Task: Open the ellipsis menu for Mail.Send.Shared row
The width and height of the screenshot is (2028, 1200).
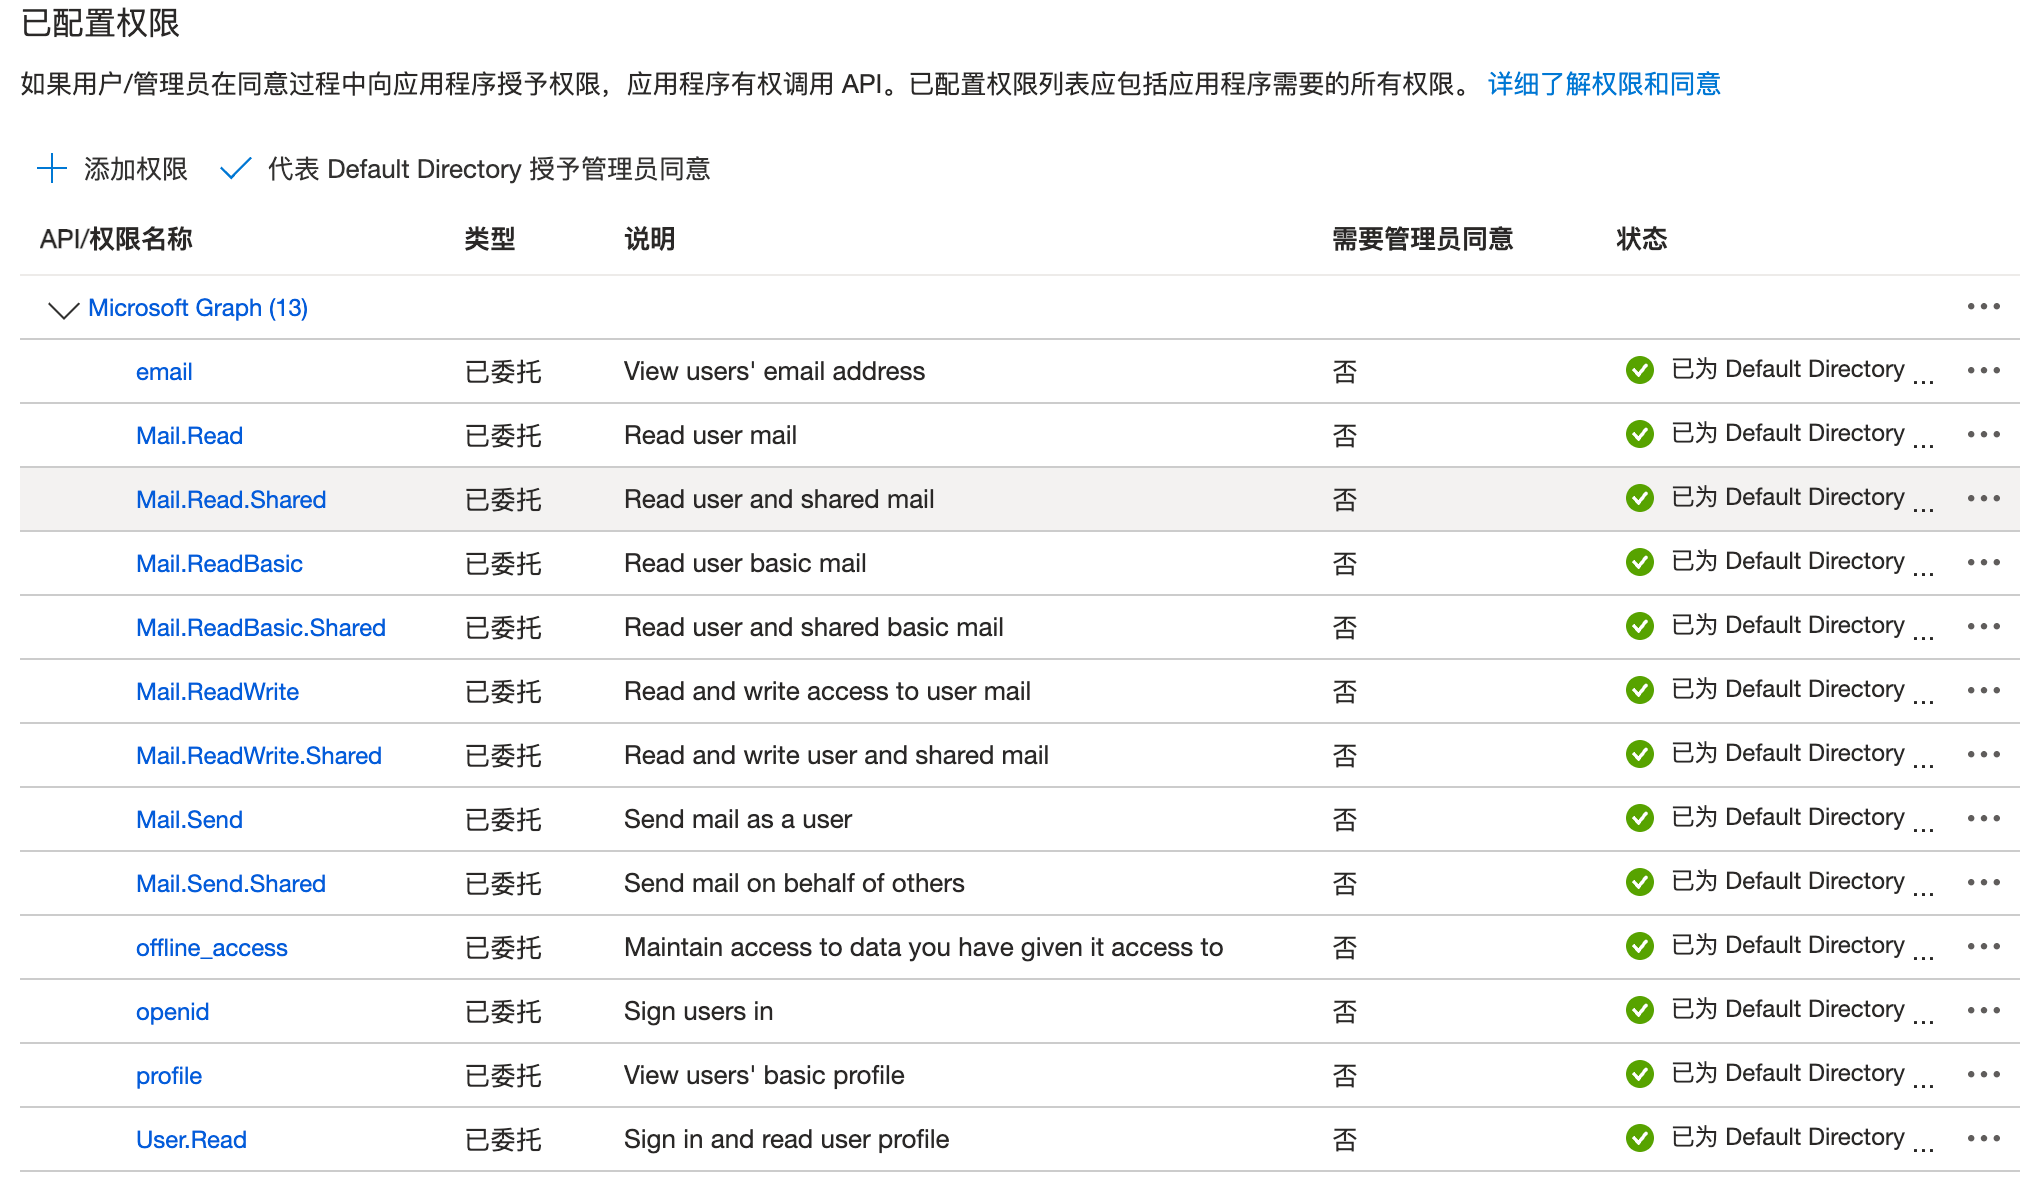Action: point(1983,883)
